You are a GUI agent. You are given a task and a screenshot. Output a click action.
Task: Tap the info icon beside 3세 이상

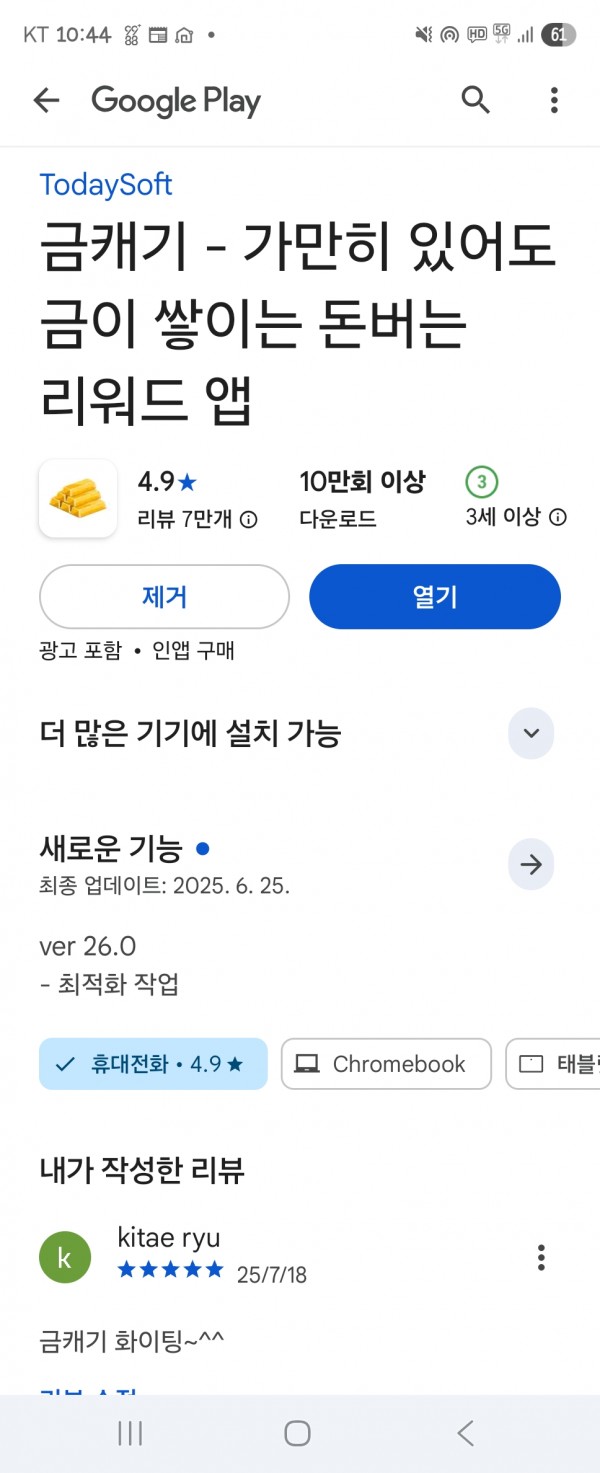558,517
